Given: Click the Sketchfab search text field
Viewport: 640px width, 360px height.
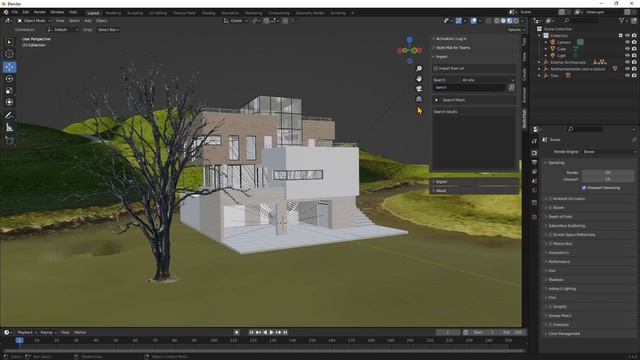Looking at the screenshot, I should pyautogui.click(x=469, y=87).
